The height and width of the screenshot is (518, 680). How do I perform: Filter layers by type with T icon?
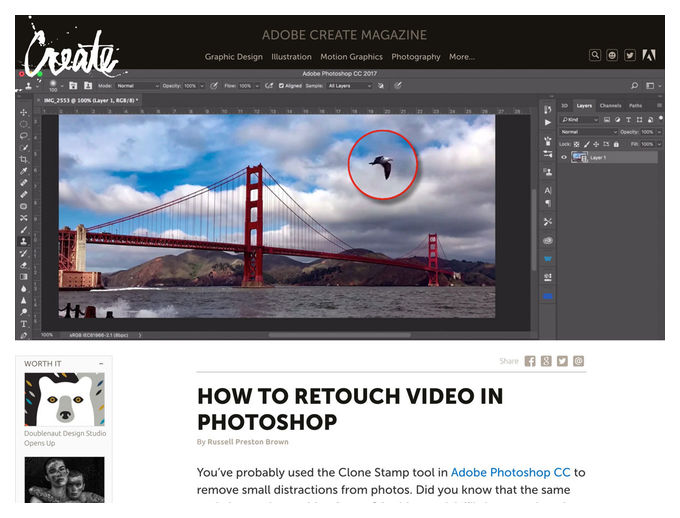[628, 119]
